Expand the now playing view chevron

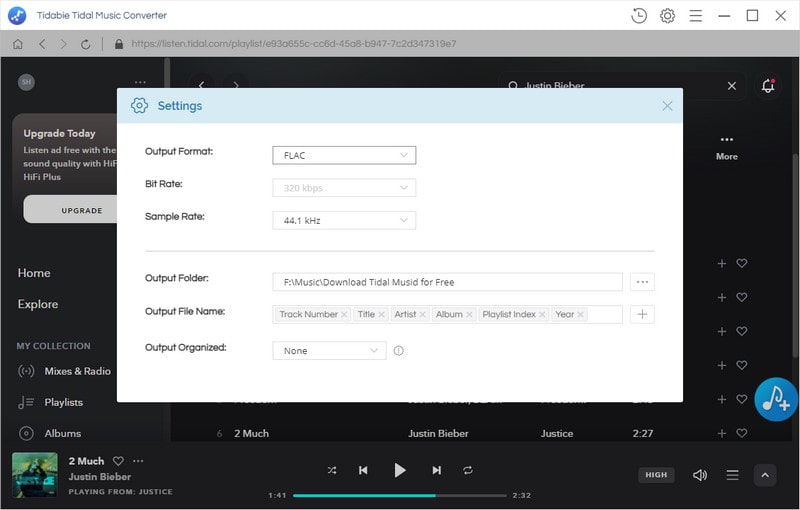point(765,475)
